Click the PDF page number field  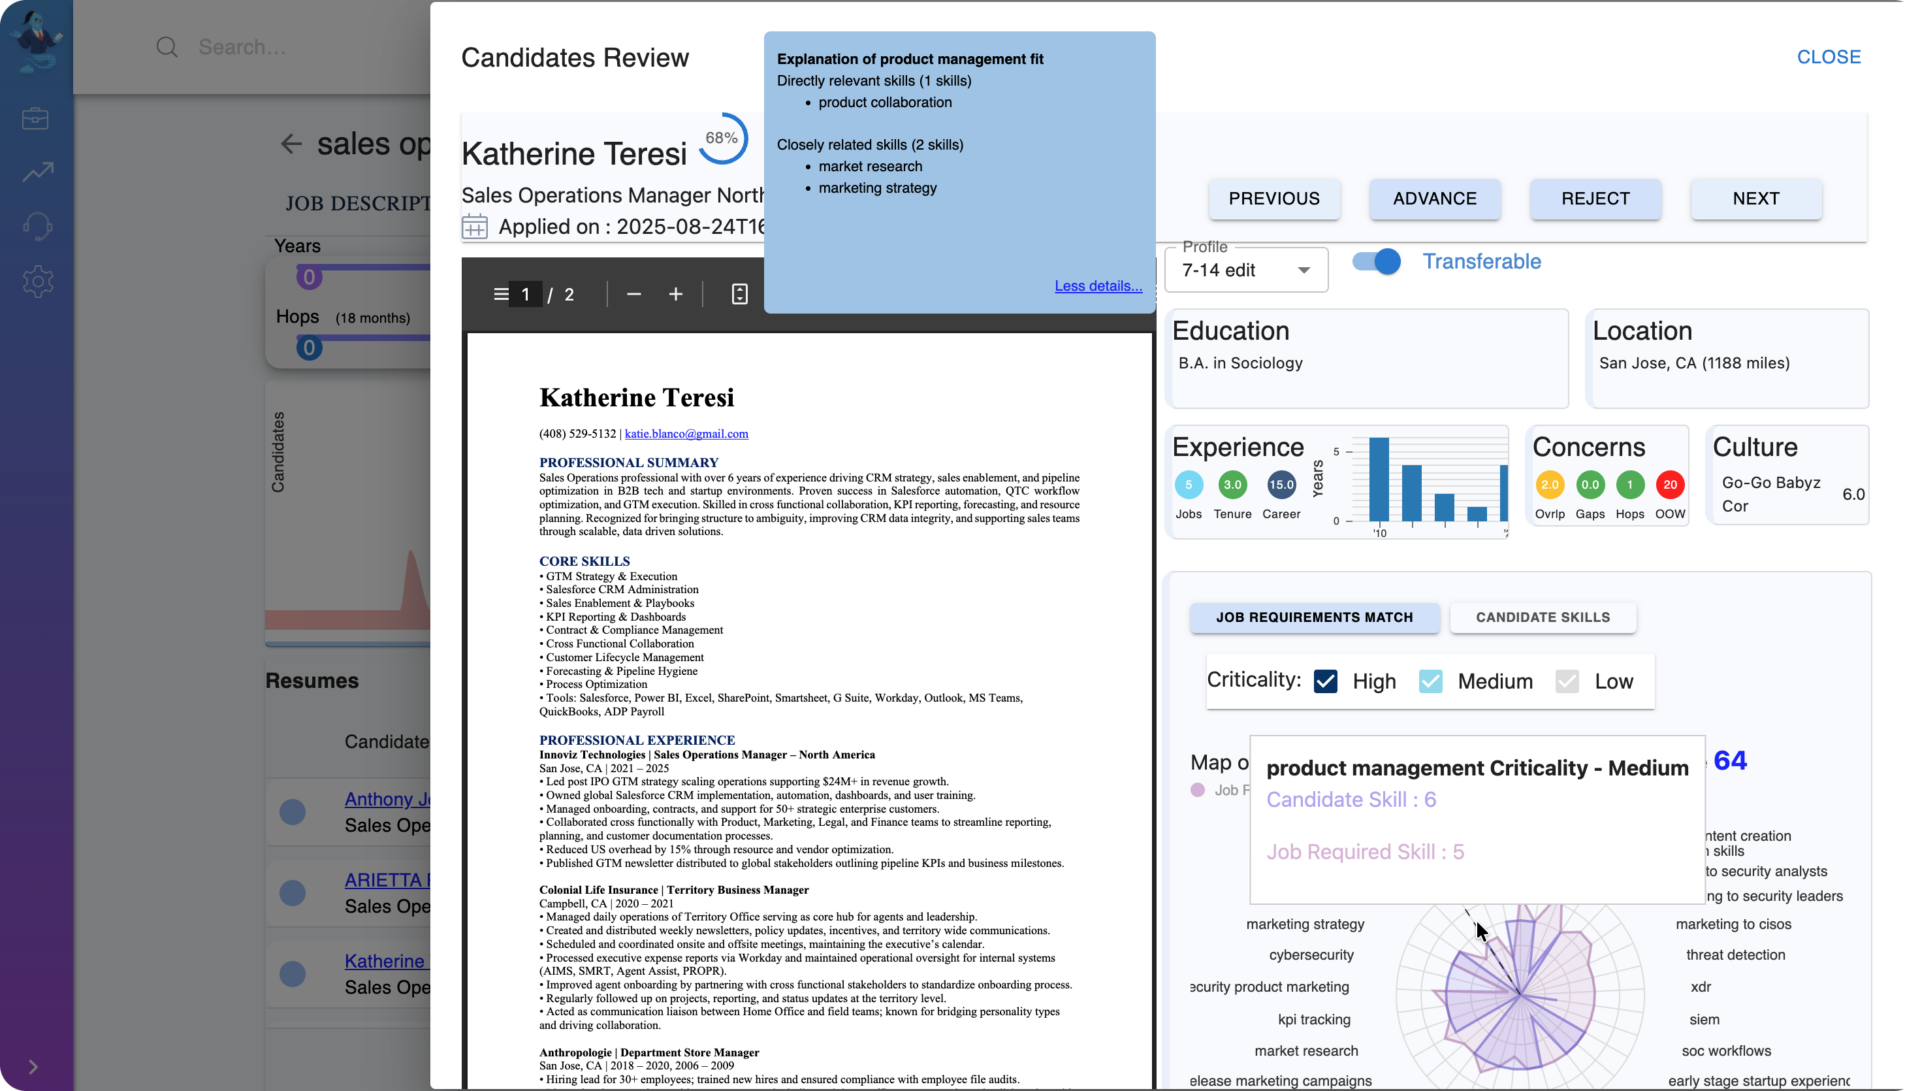pos(526,294)
